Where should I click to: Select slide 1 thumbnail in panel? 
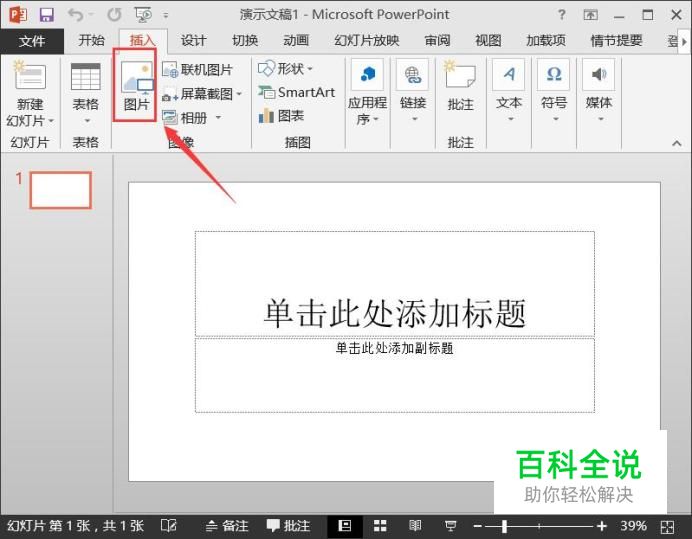(x=60, y=190)
